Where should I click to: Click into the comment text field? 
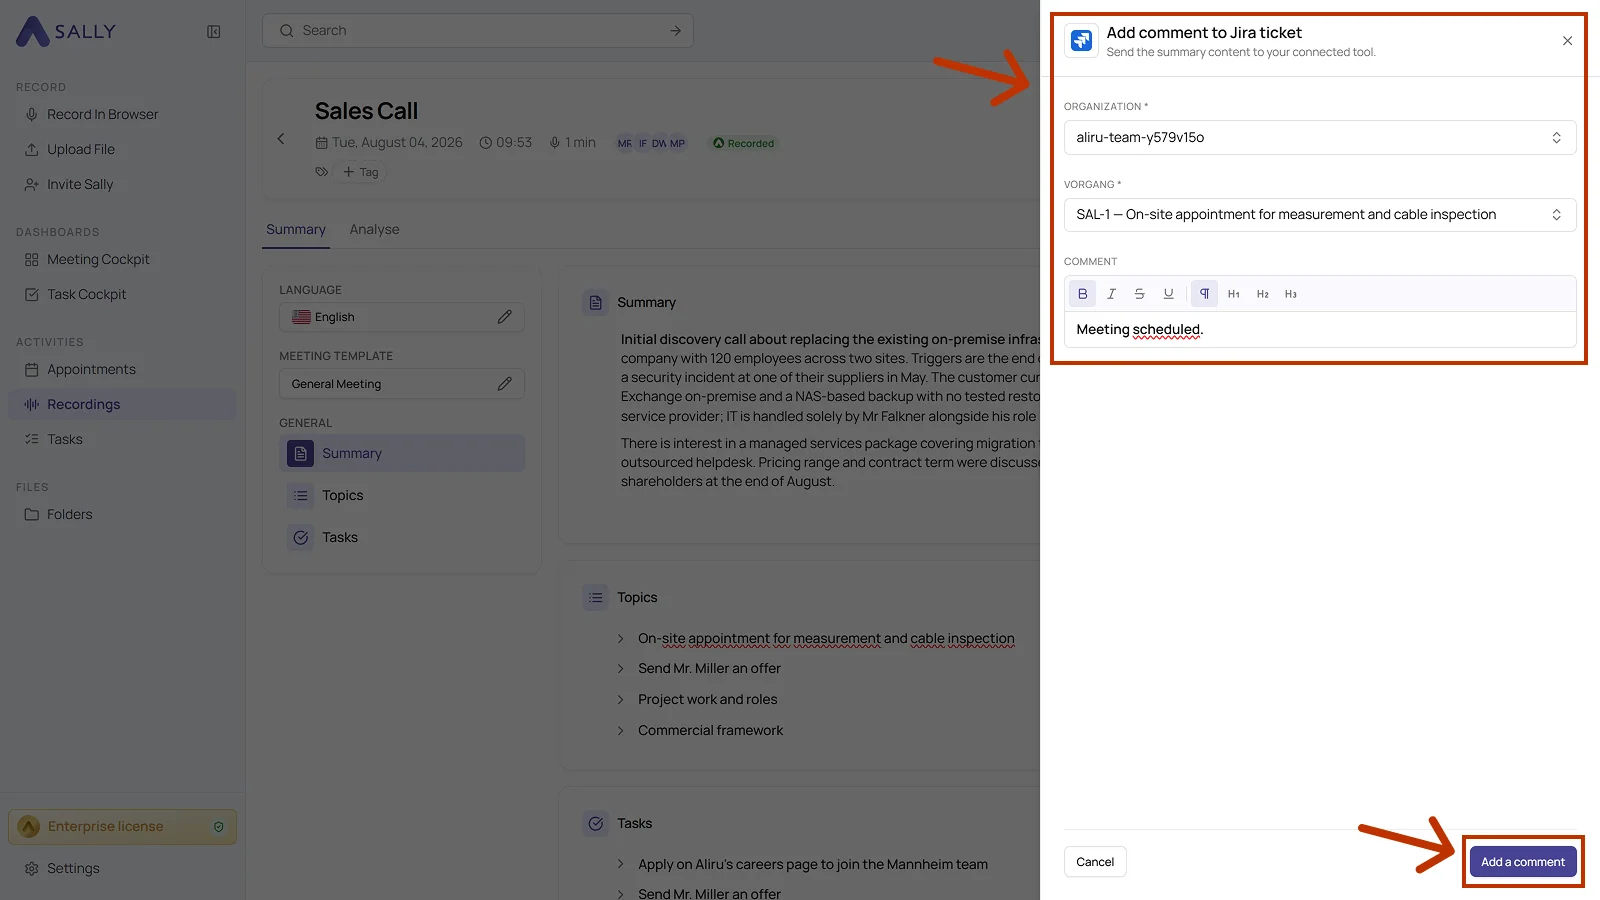1320,330
